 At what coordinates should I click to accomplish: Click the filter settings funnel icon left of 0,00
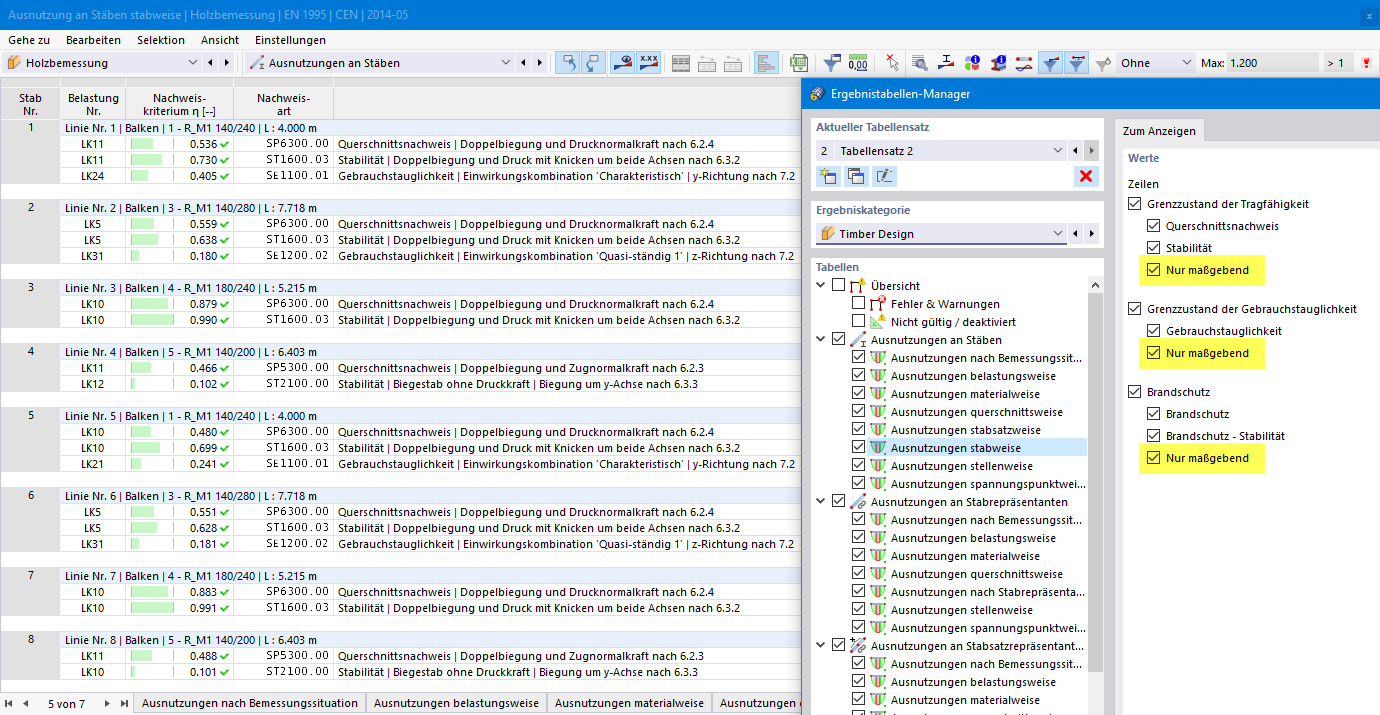click(832, 63)
